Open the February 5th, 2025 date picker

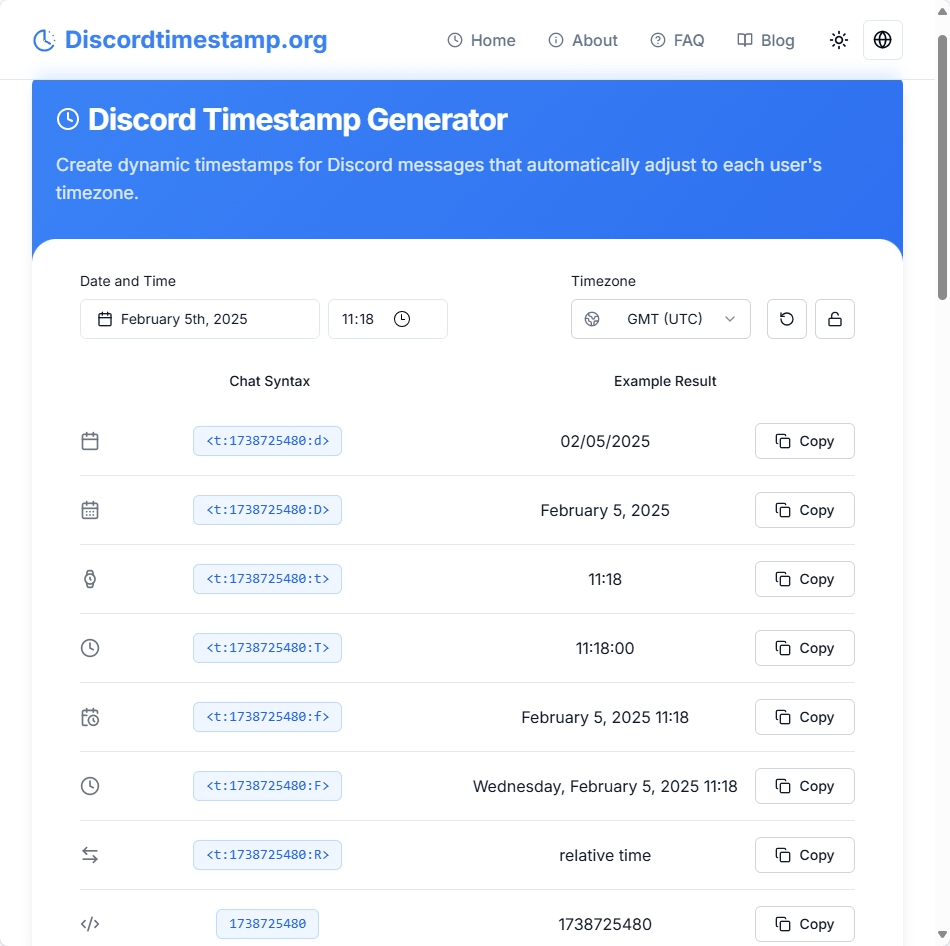pos(199,318)
